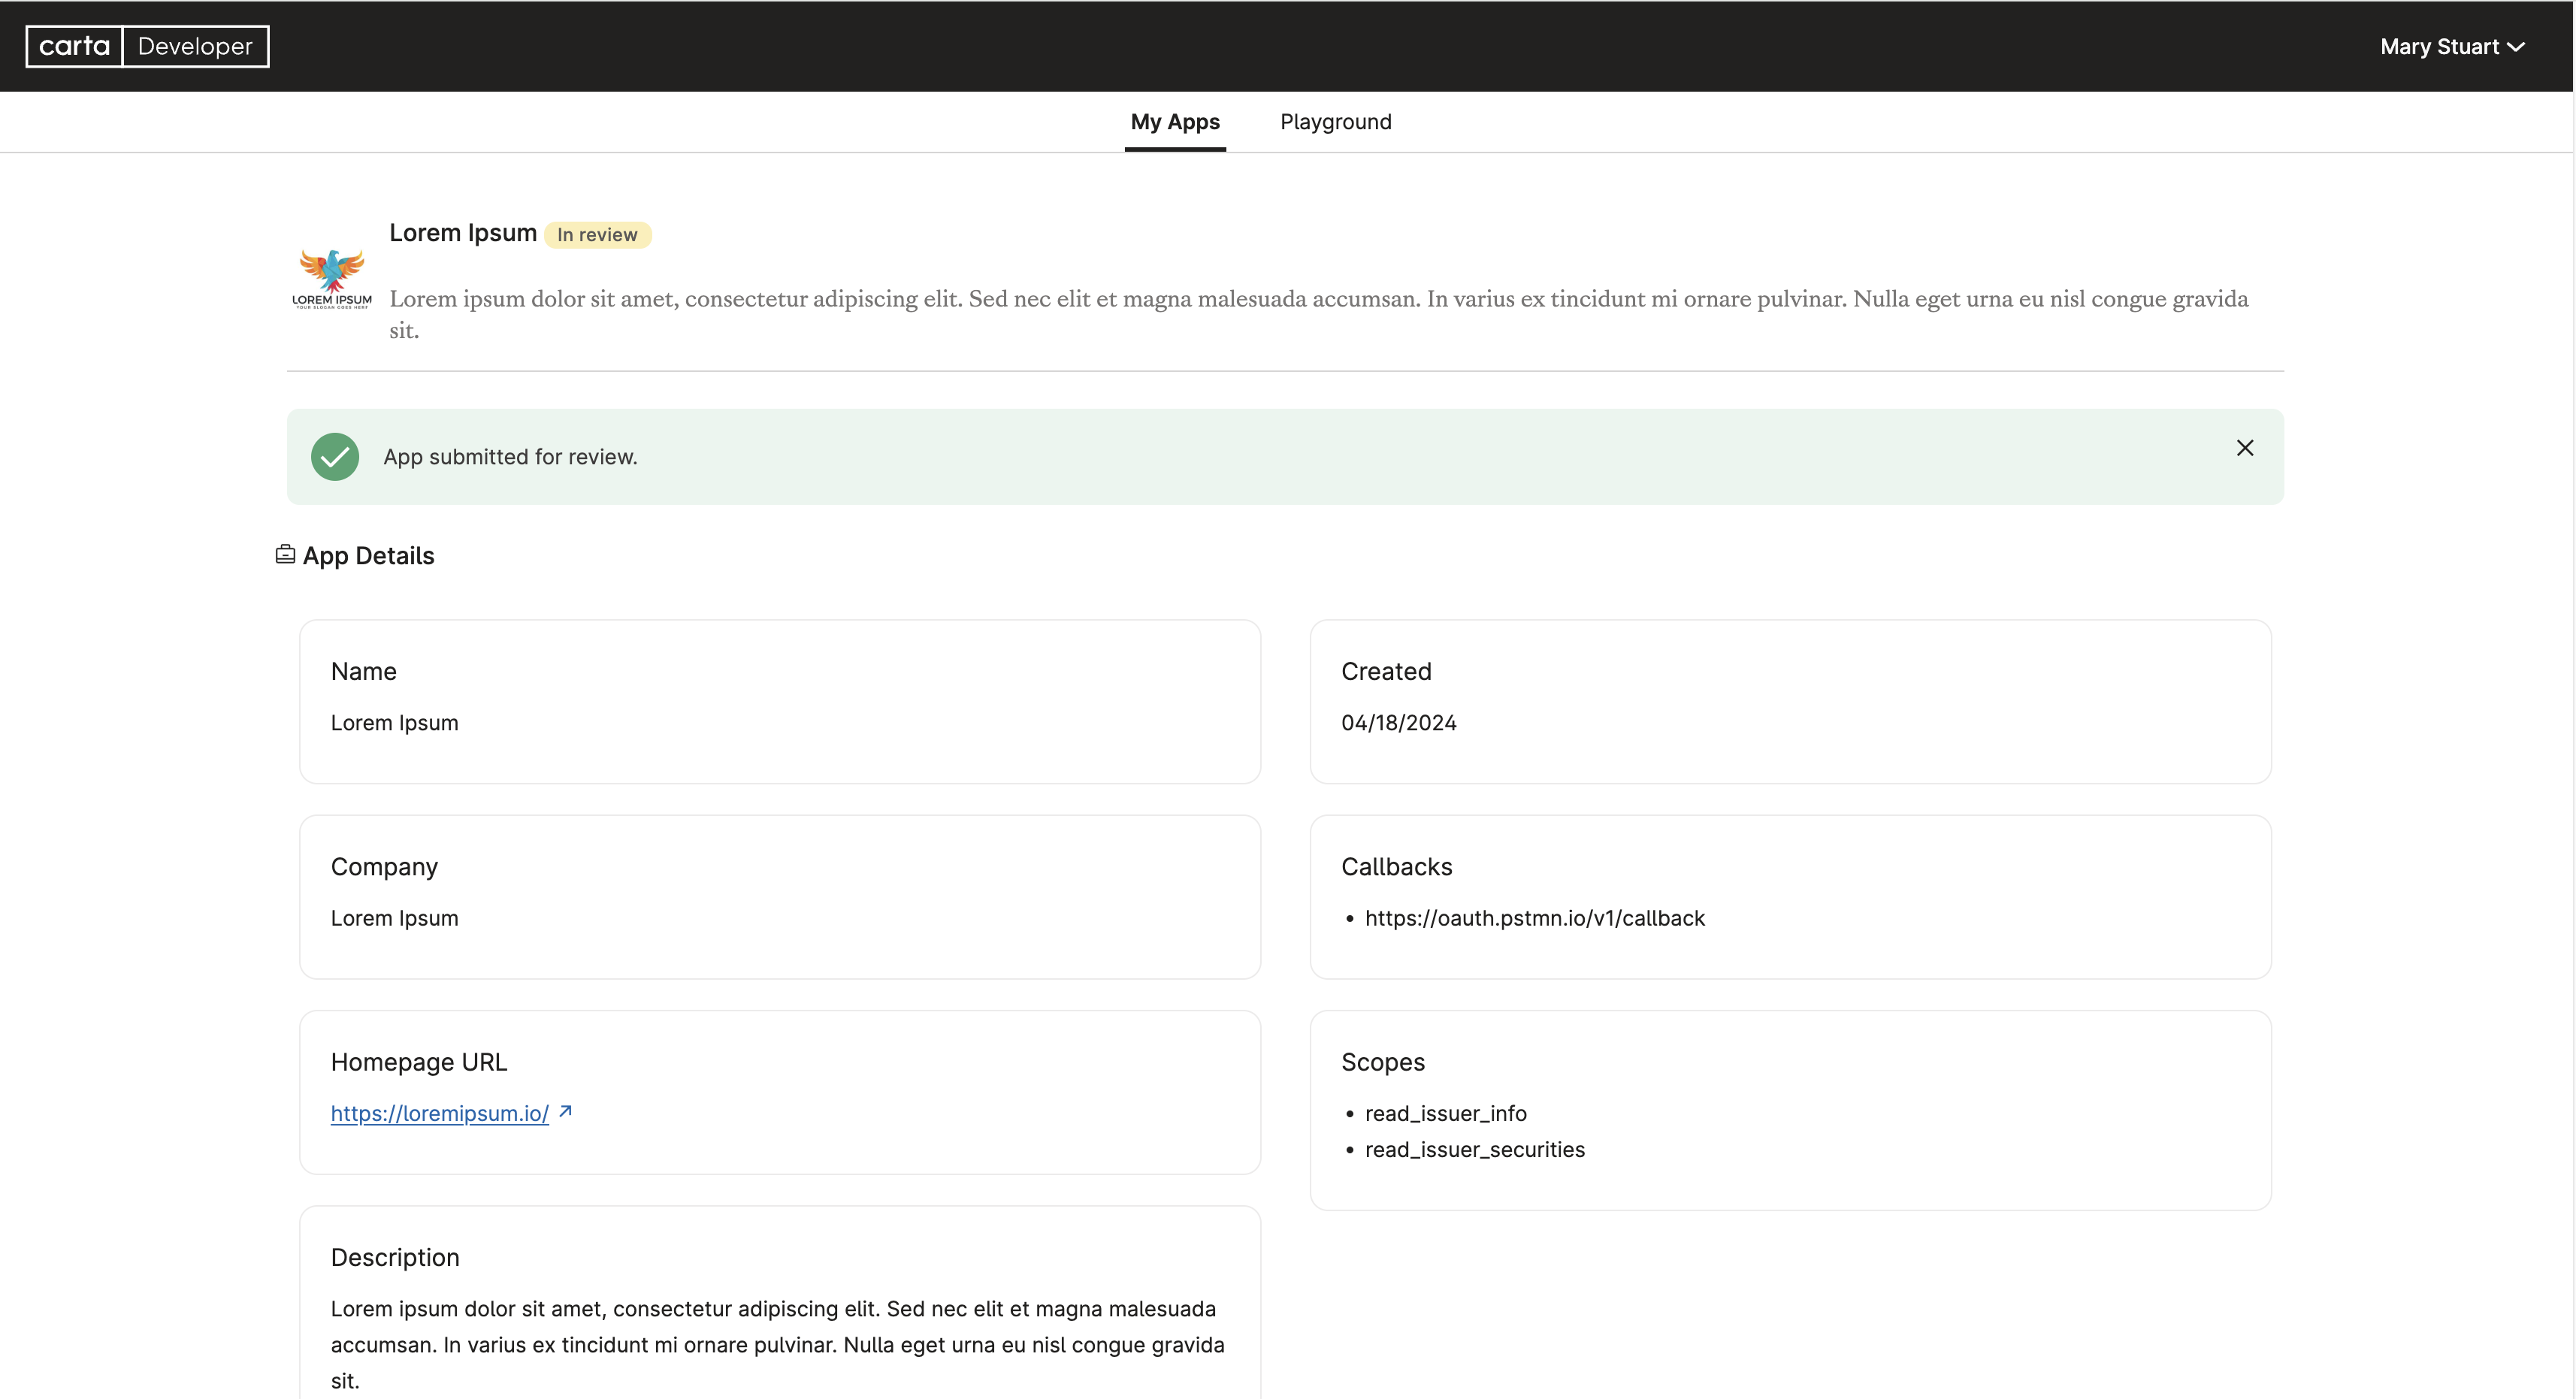Click the Lorem Ipsum phoenix app logo
This screenshot has height=1399, width=2576.
point(332,278)
